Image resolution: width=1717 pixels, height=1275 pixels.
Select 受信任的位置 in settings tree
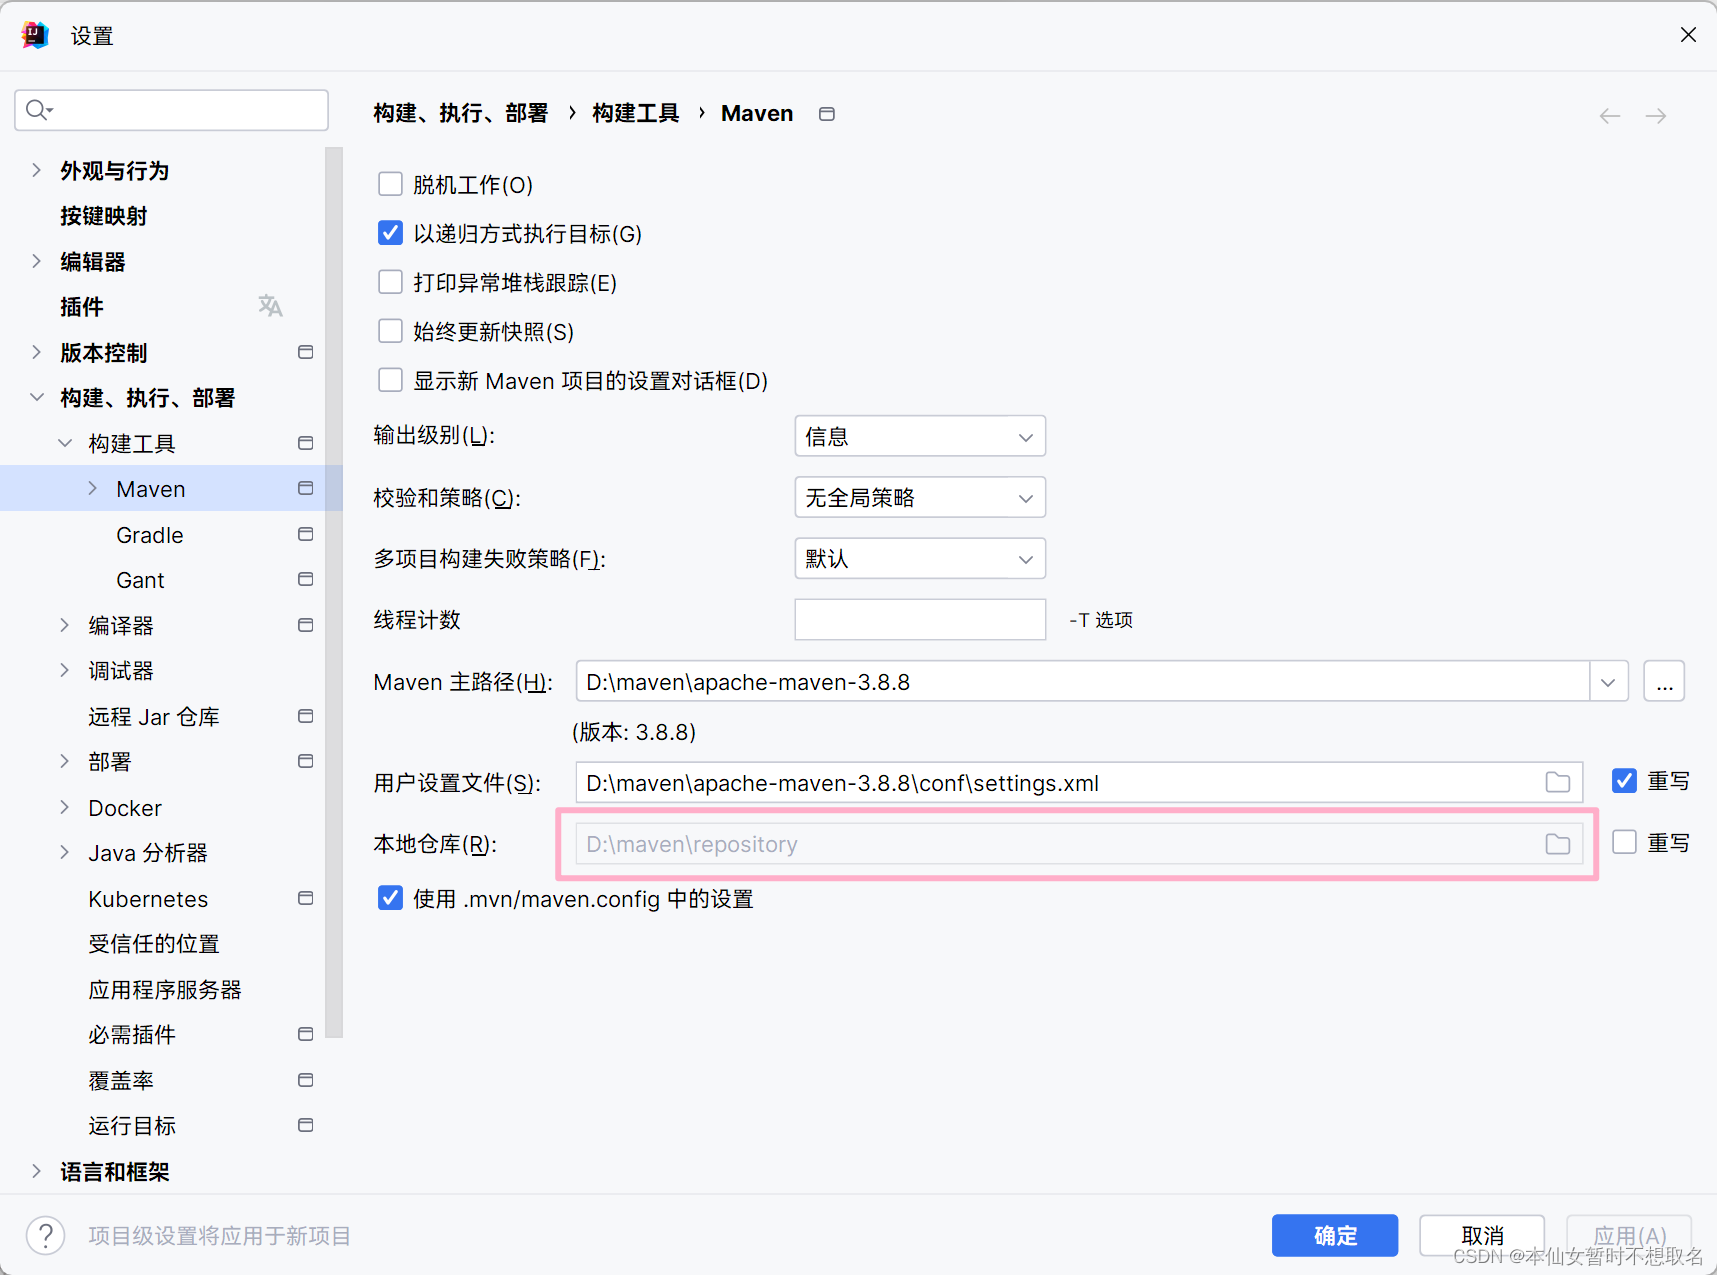tap(154, 944)
